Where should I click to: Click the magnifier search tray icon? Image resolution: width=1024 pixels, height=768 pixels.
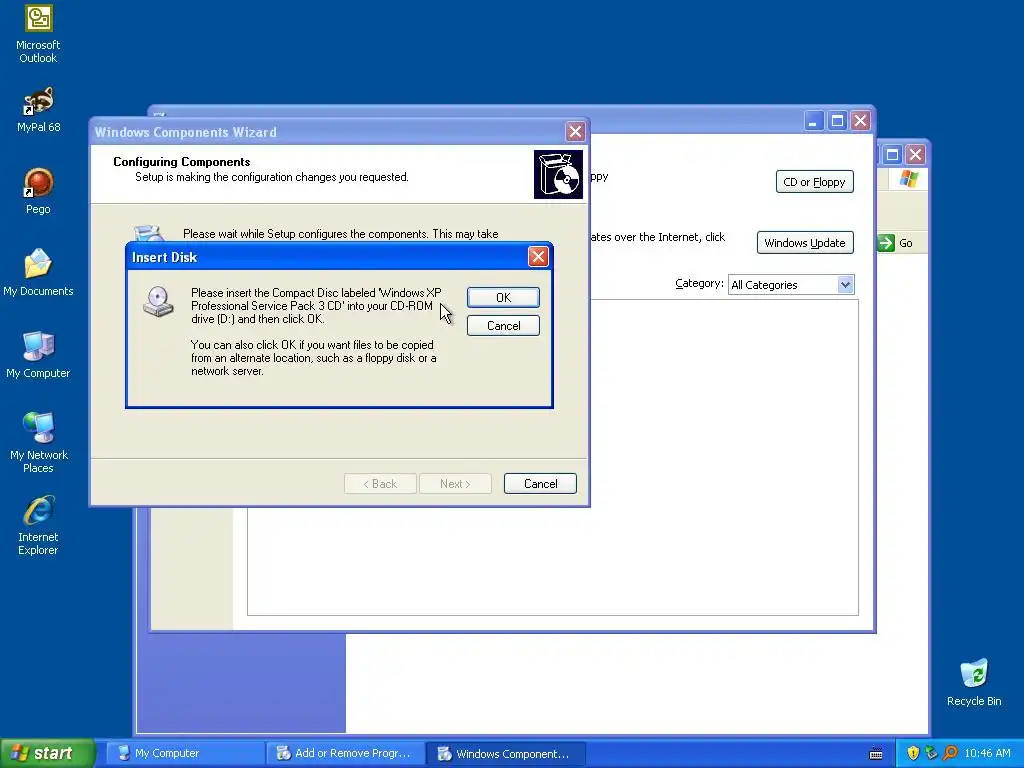950,753
